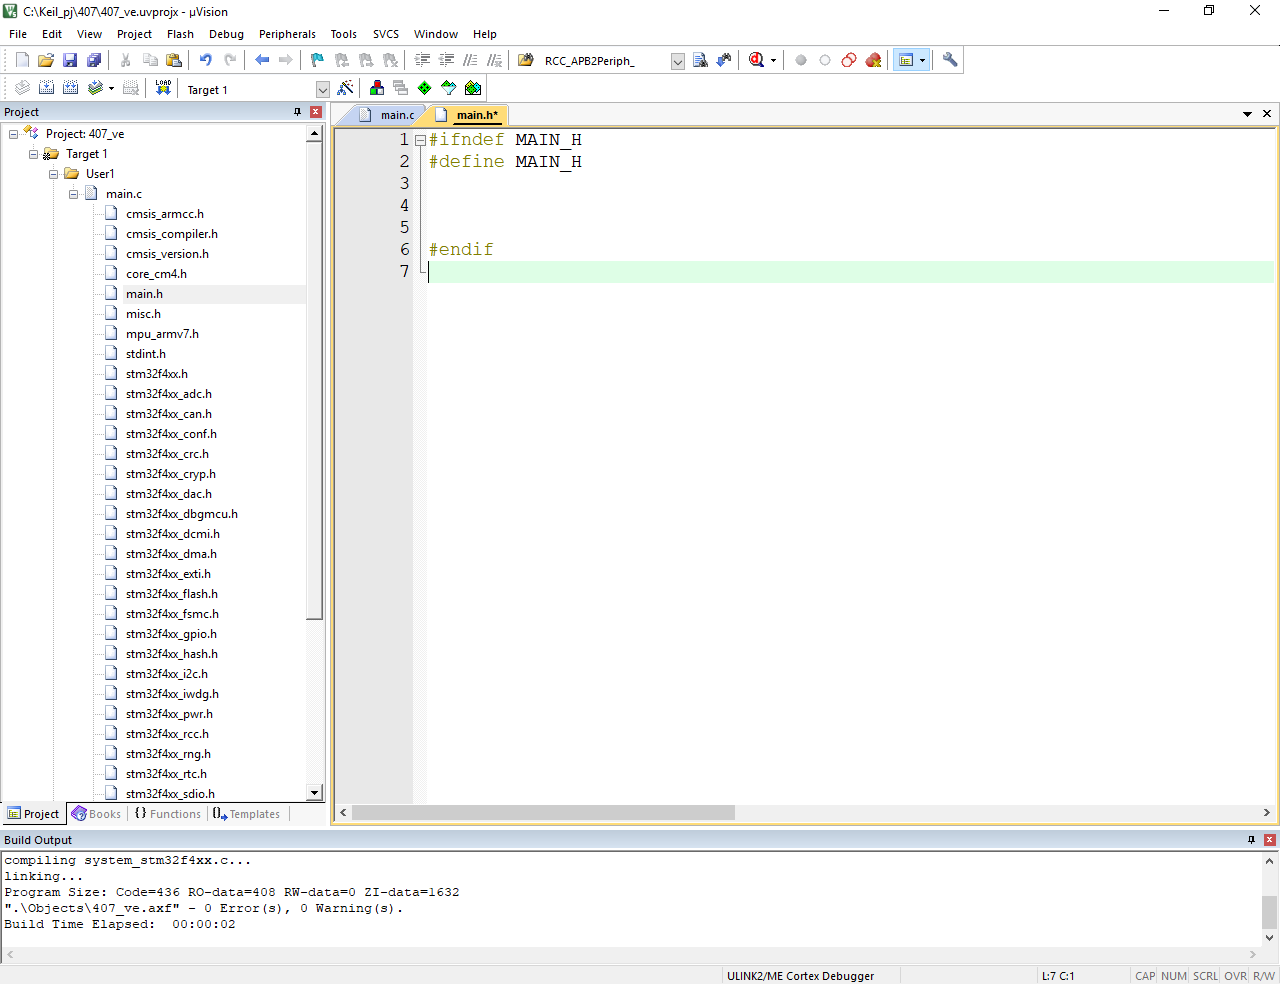This screenshot has height=984, width=1280.
Task: Click the Indent selection icon
Action: (423, 60)
